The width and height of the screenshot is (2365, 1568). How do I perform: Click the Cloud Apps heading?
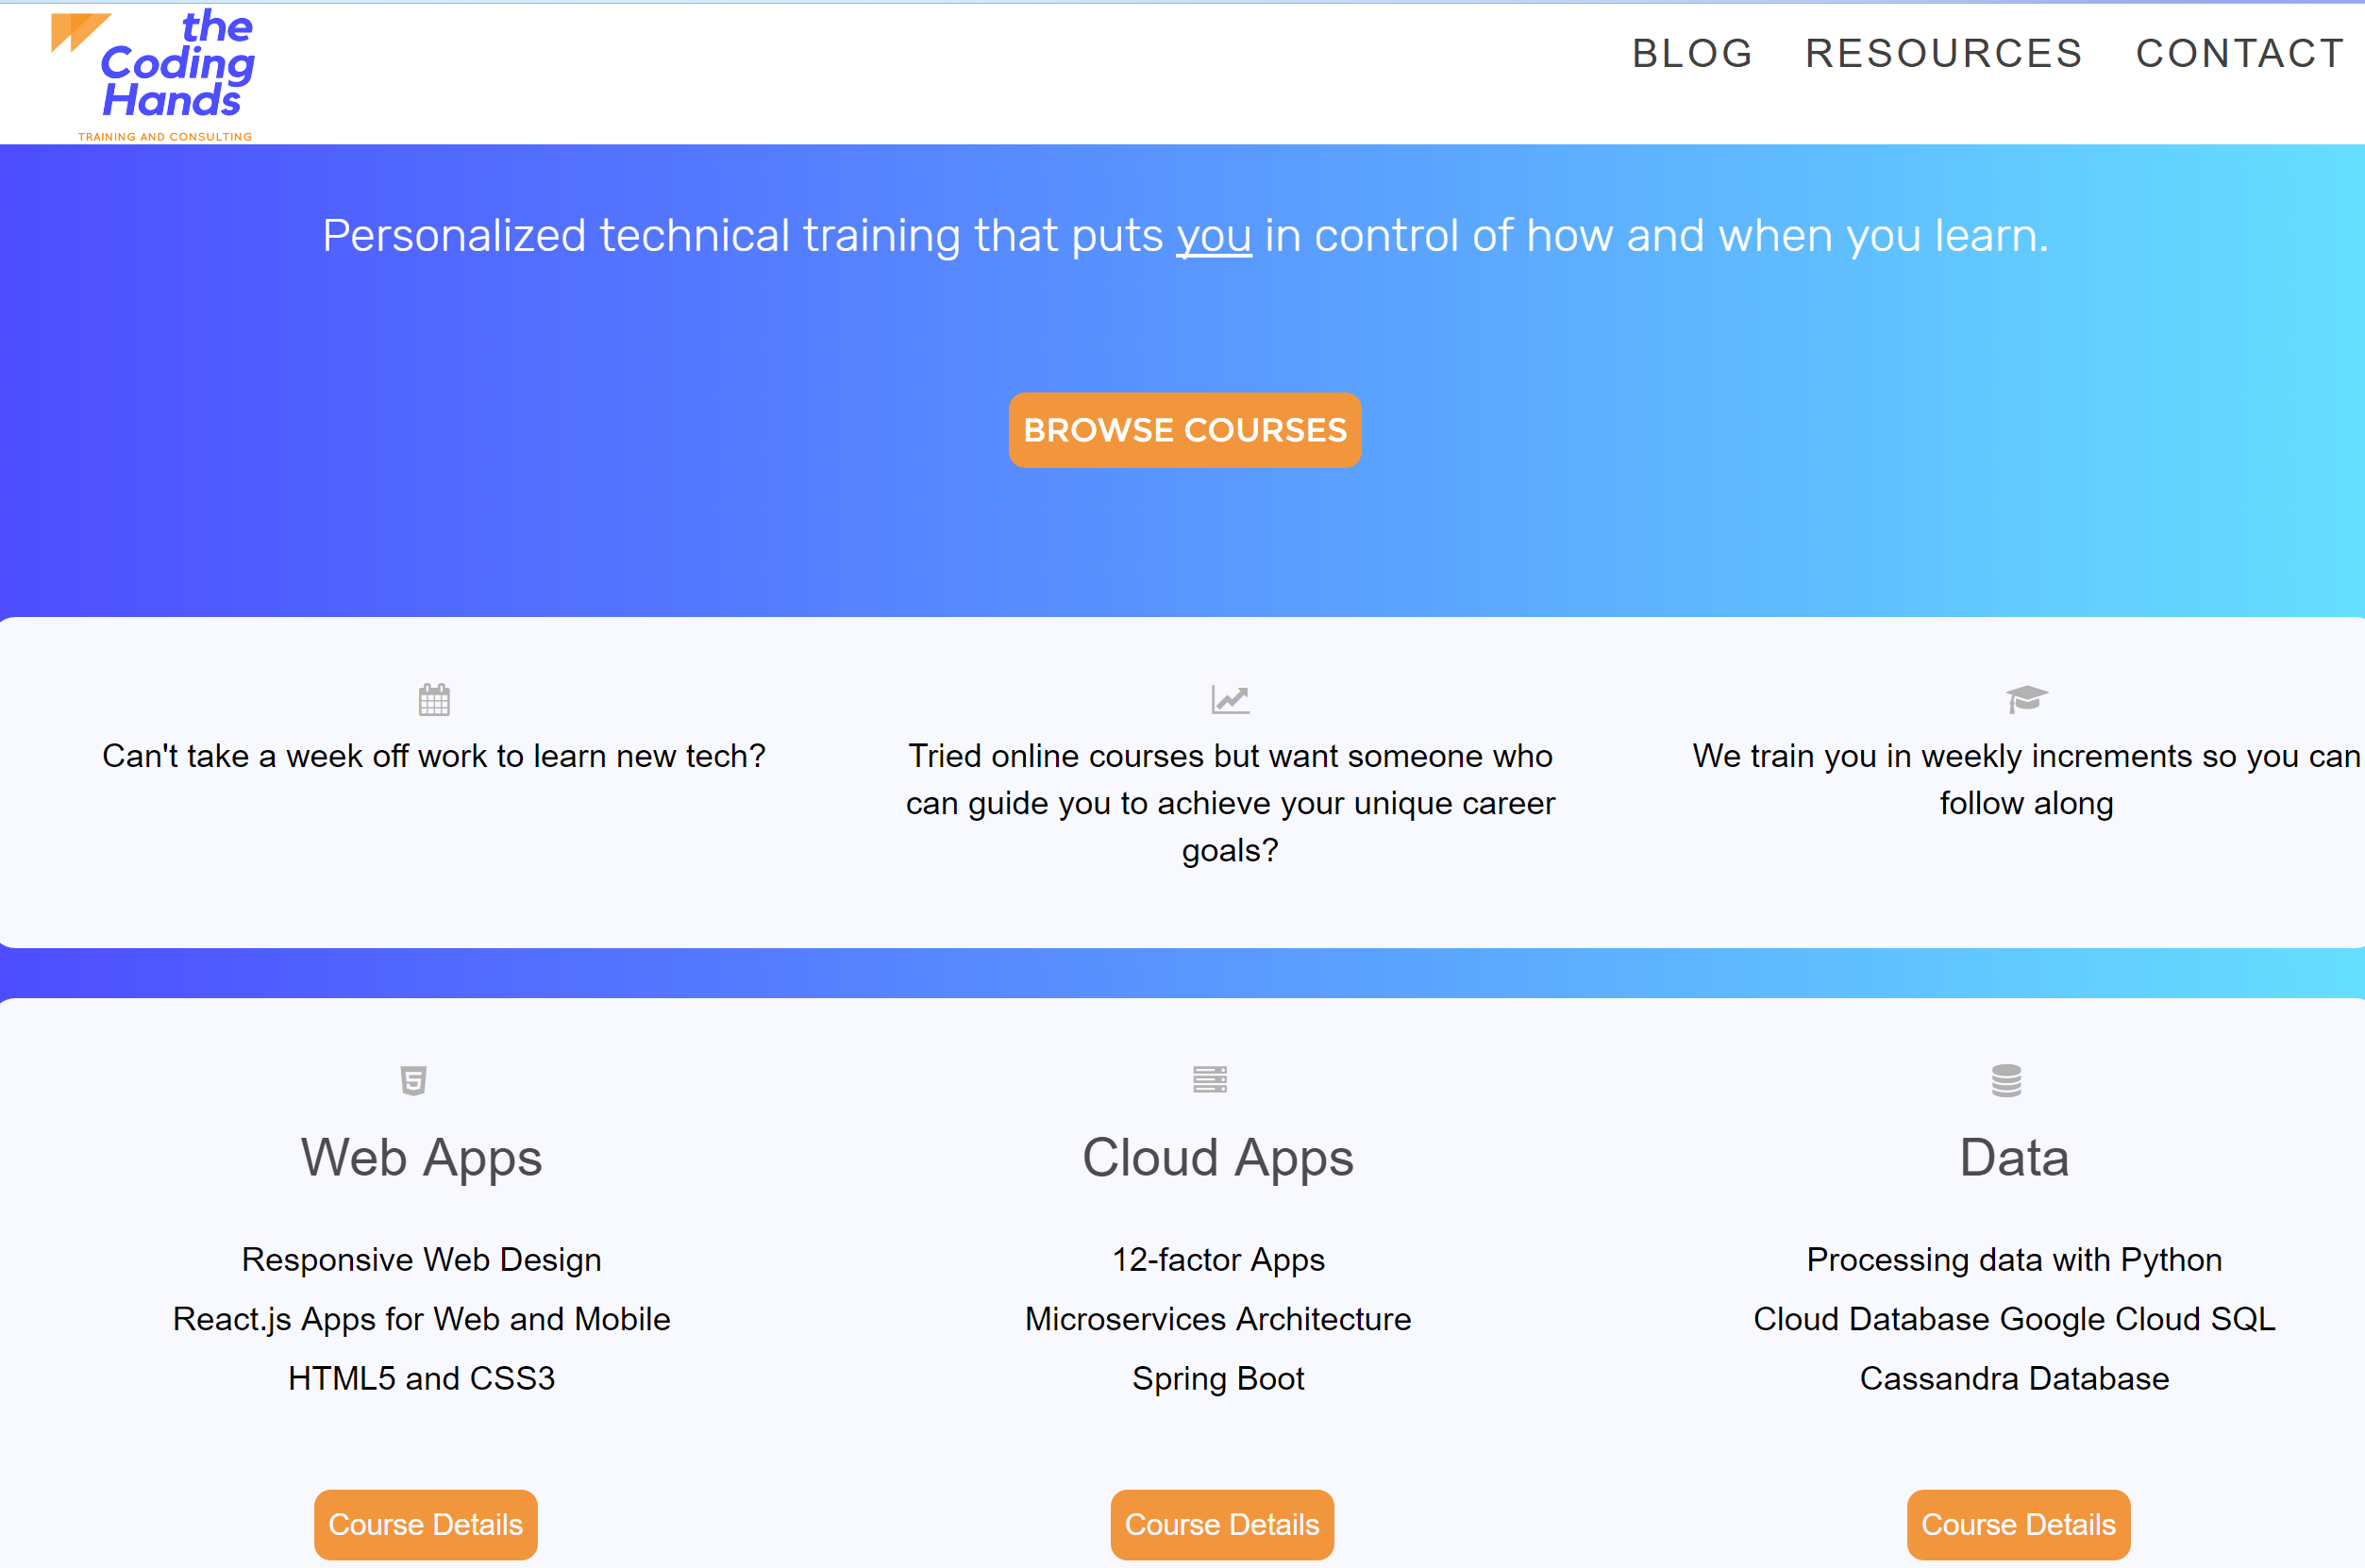coord(1218,1158)
